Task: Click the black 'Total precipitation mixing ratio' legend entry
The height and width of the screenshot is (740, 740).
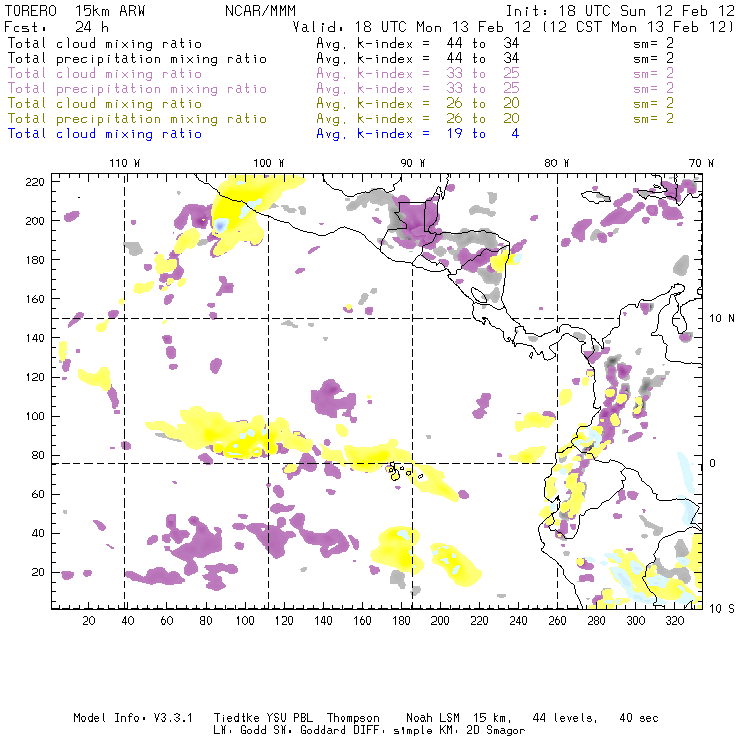Action: pos(137,59)
